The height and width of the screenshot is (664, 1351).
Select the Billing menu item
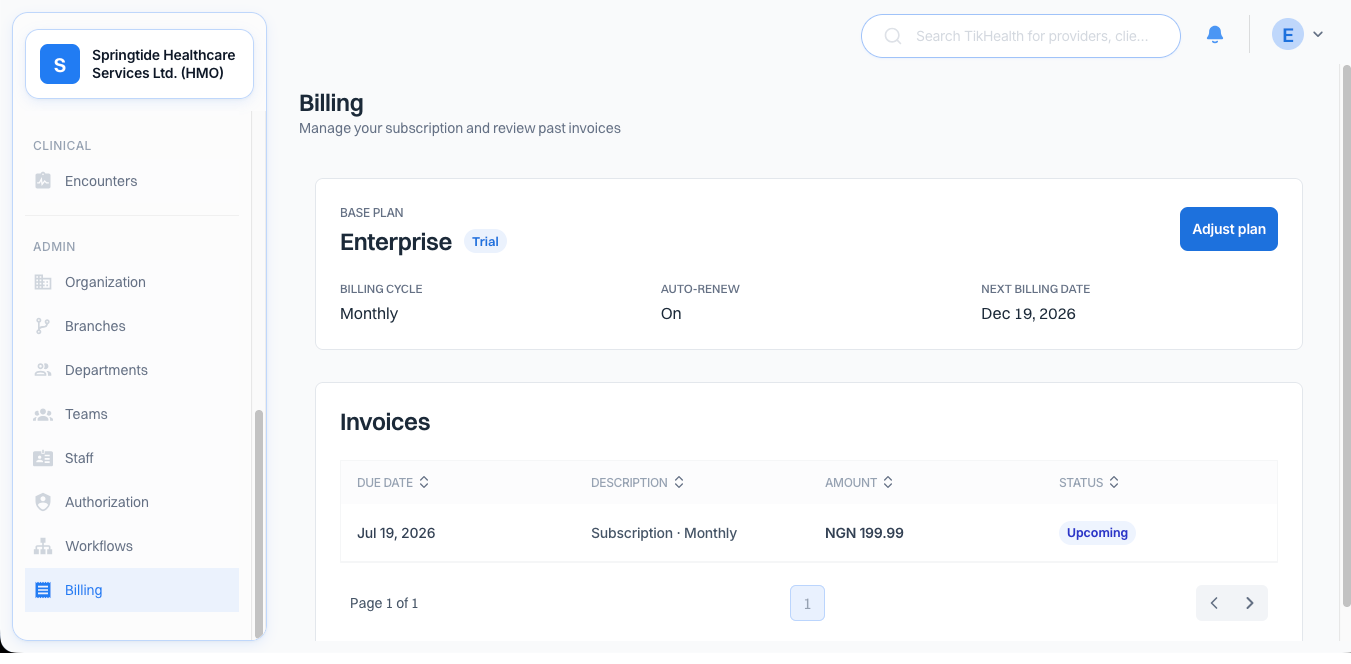132,590
